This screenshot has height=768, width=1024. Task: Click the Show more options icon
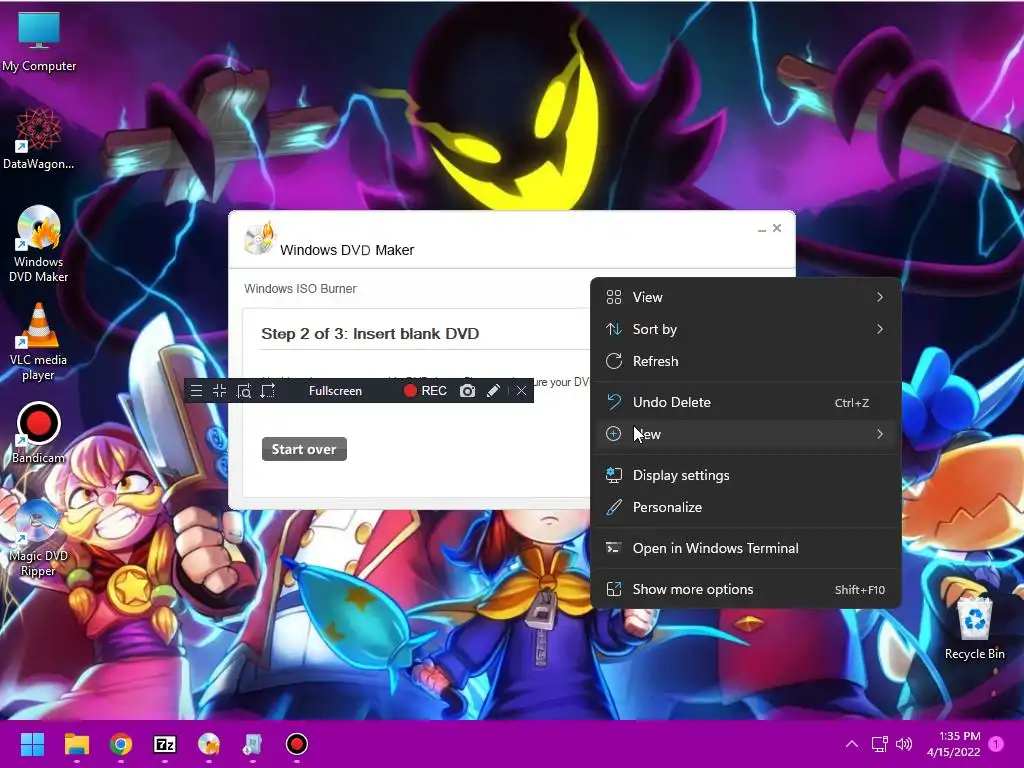(x=614, y=590)
